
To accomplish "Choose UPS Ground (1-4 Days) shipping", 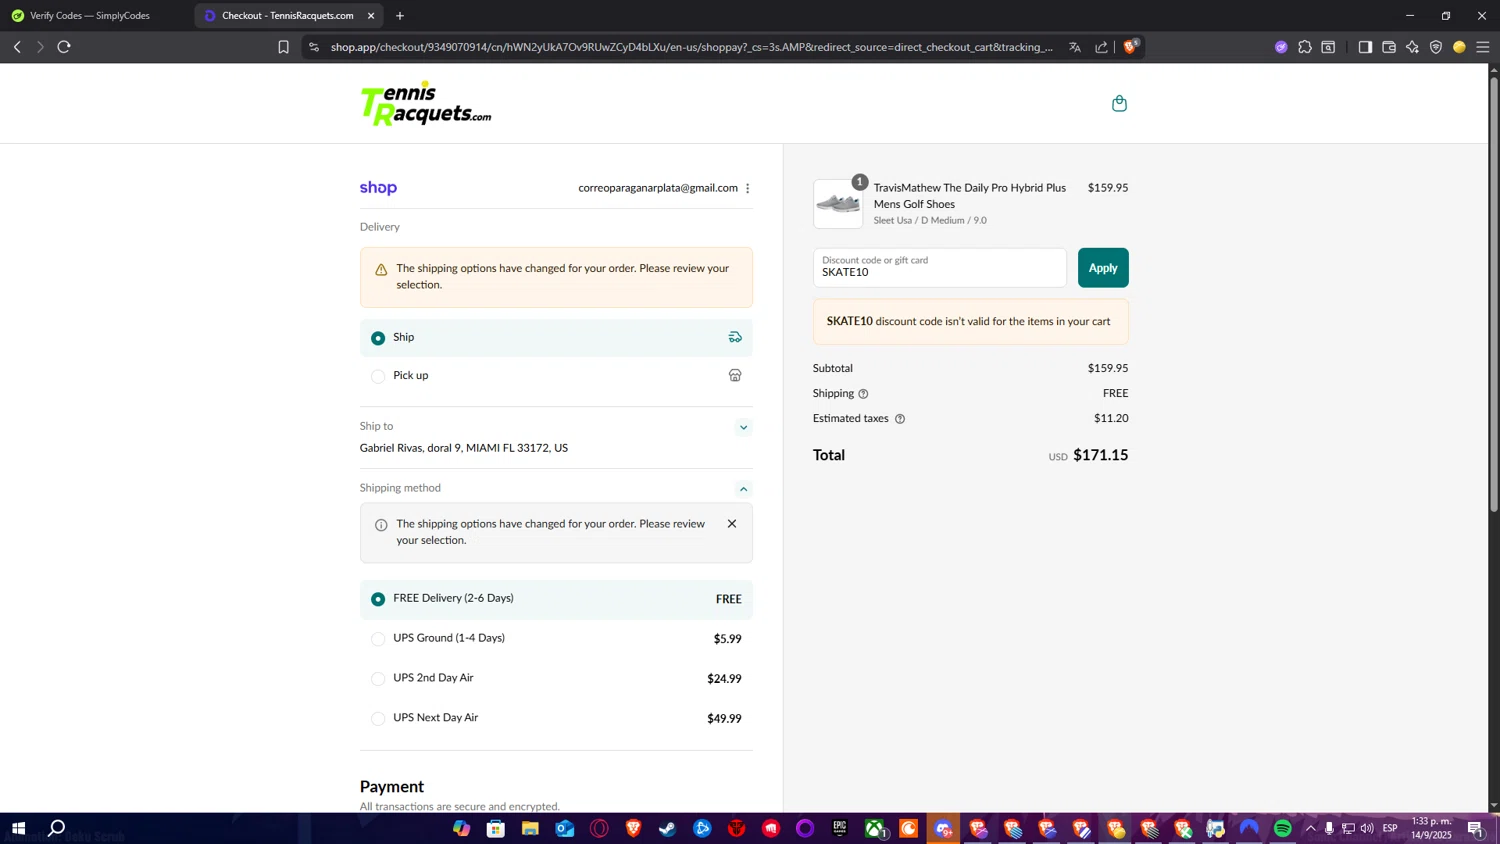I will [556, 639].
